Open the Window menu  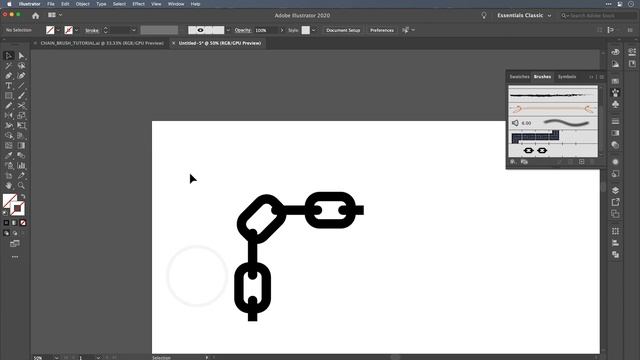(x=176, y=4)
